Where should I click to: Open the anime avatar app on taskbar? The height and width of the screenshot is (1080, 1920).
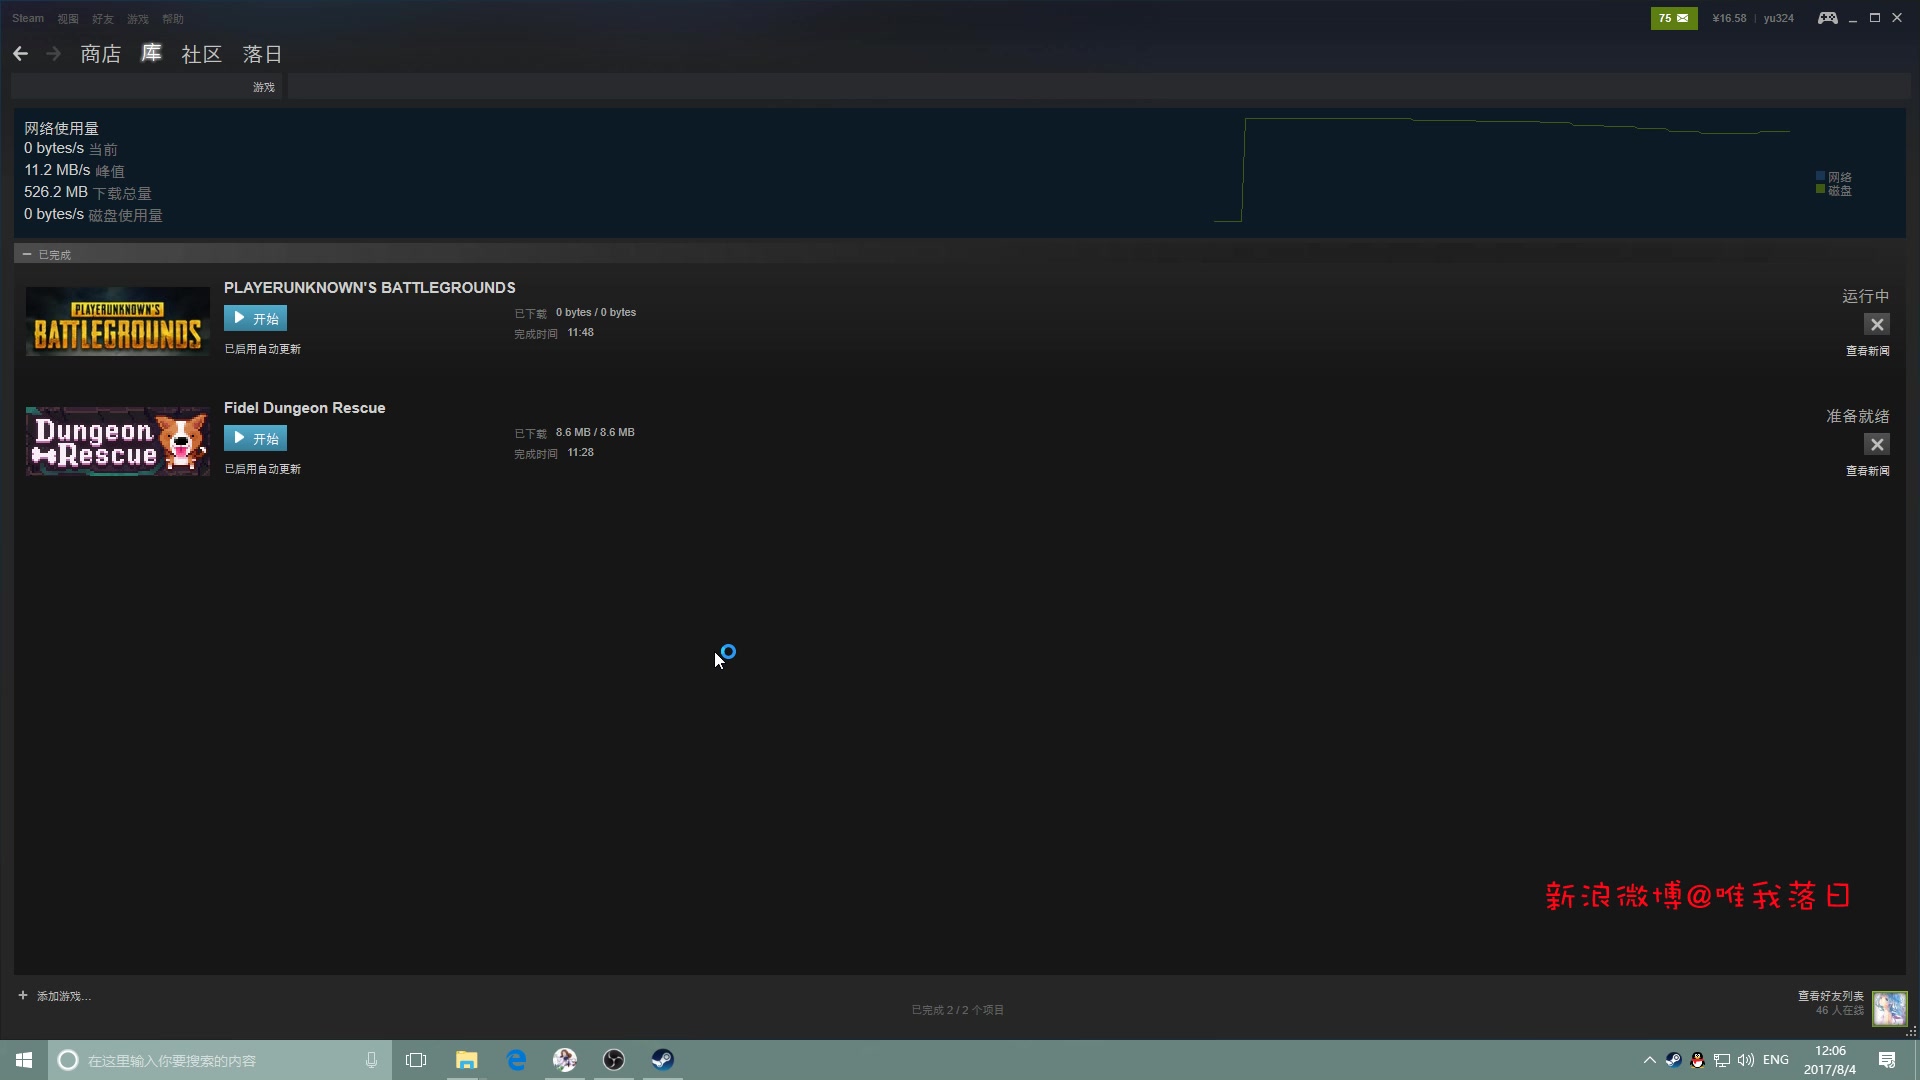pyautogui.click(x=565, y=1060)
